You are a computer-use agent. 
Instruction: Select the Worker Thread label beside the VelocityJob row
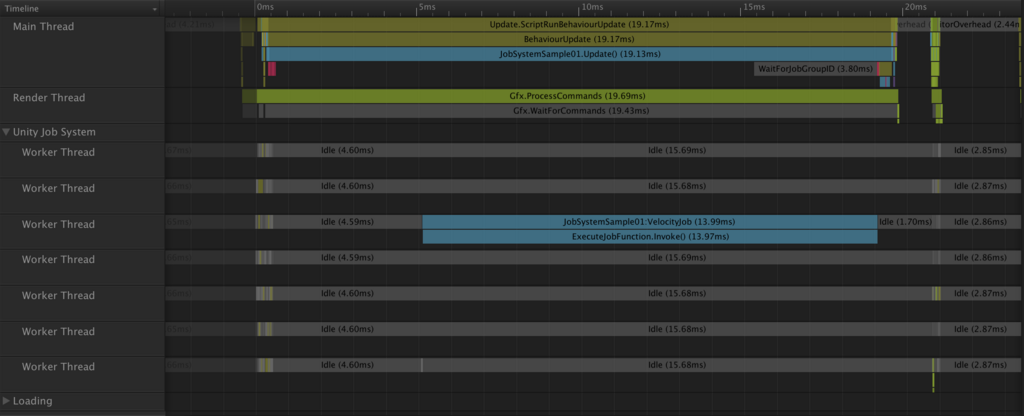[58, 224]
